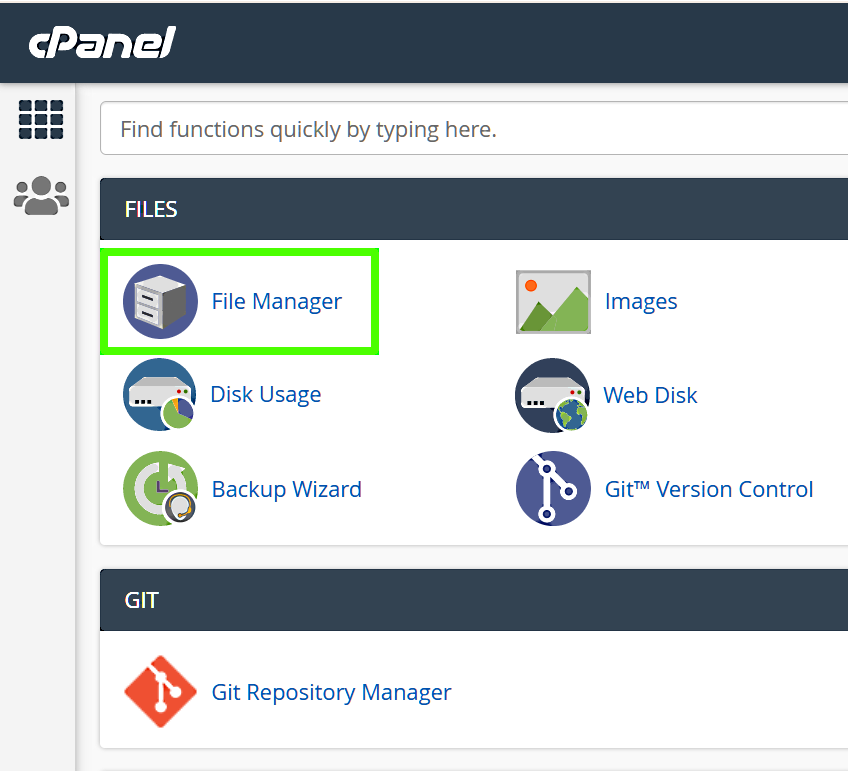Open Web Disk via its globe icon

(x=553, y=394)
